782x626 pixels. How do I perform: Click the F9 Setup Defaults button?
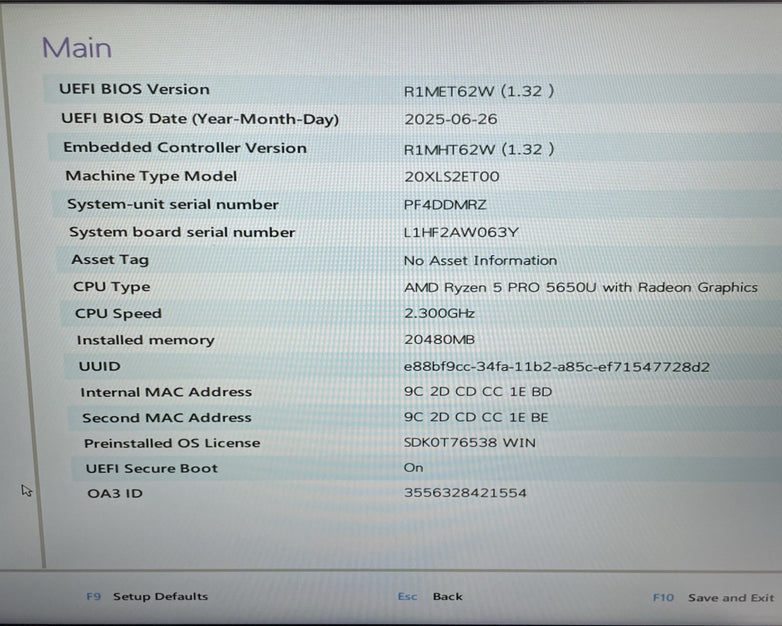(x=147, y=597)
